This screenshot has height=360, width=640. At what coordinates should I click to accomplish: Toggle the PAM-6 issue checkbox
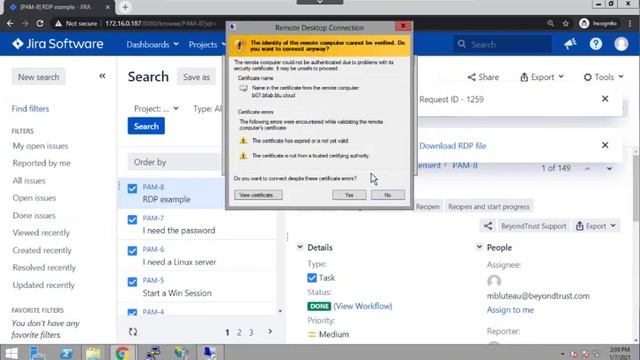tap(132, 251)
